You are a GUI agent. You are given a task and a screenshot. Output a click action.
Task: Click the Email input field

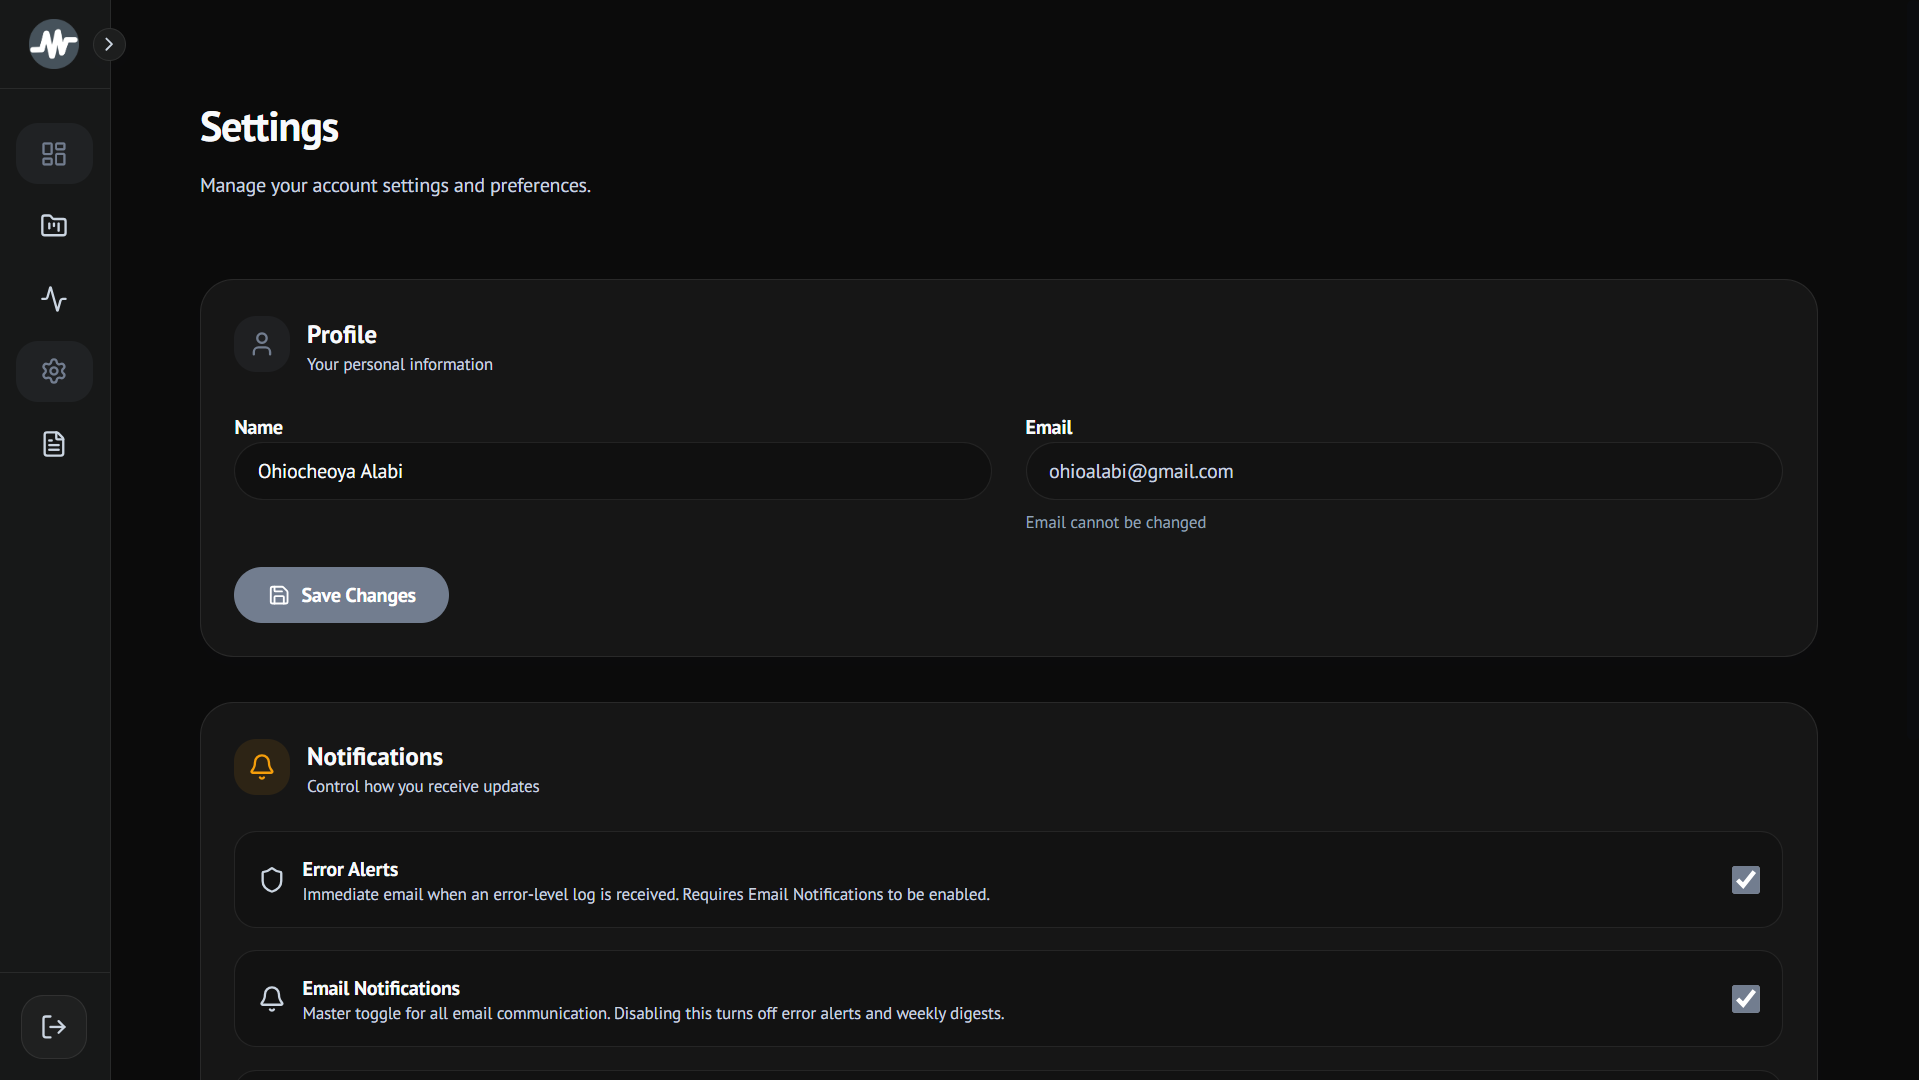click(x=1404, y=471)
